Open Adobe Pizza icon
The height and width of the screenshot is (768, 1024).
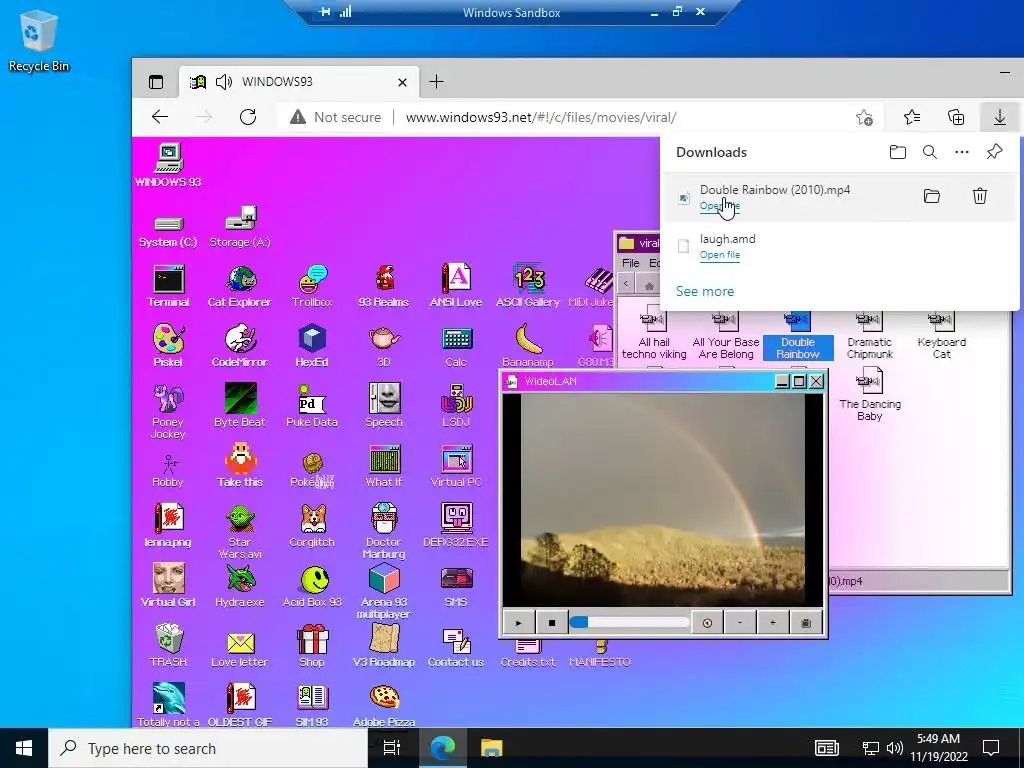384,705
